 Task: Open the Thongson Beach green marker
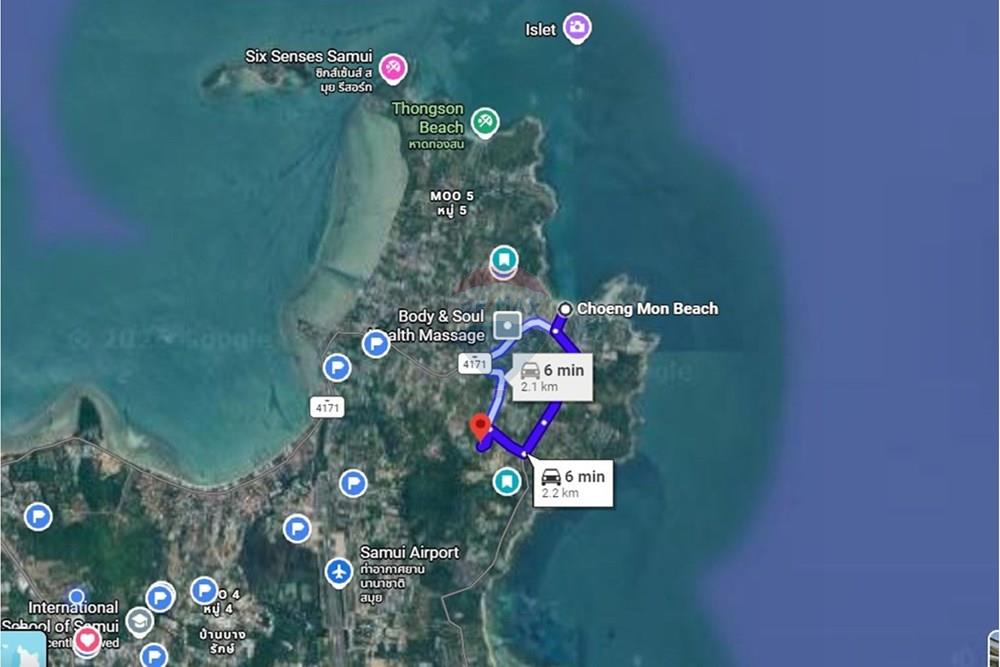pos(484,122)
